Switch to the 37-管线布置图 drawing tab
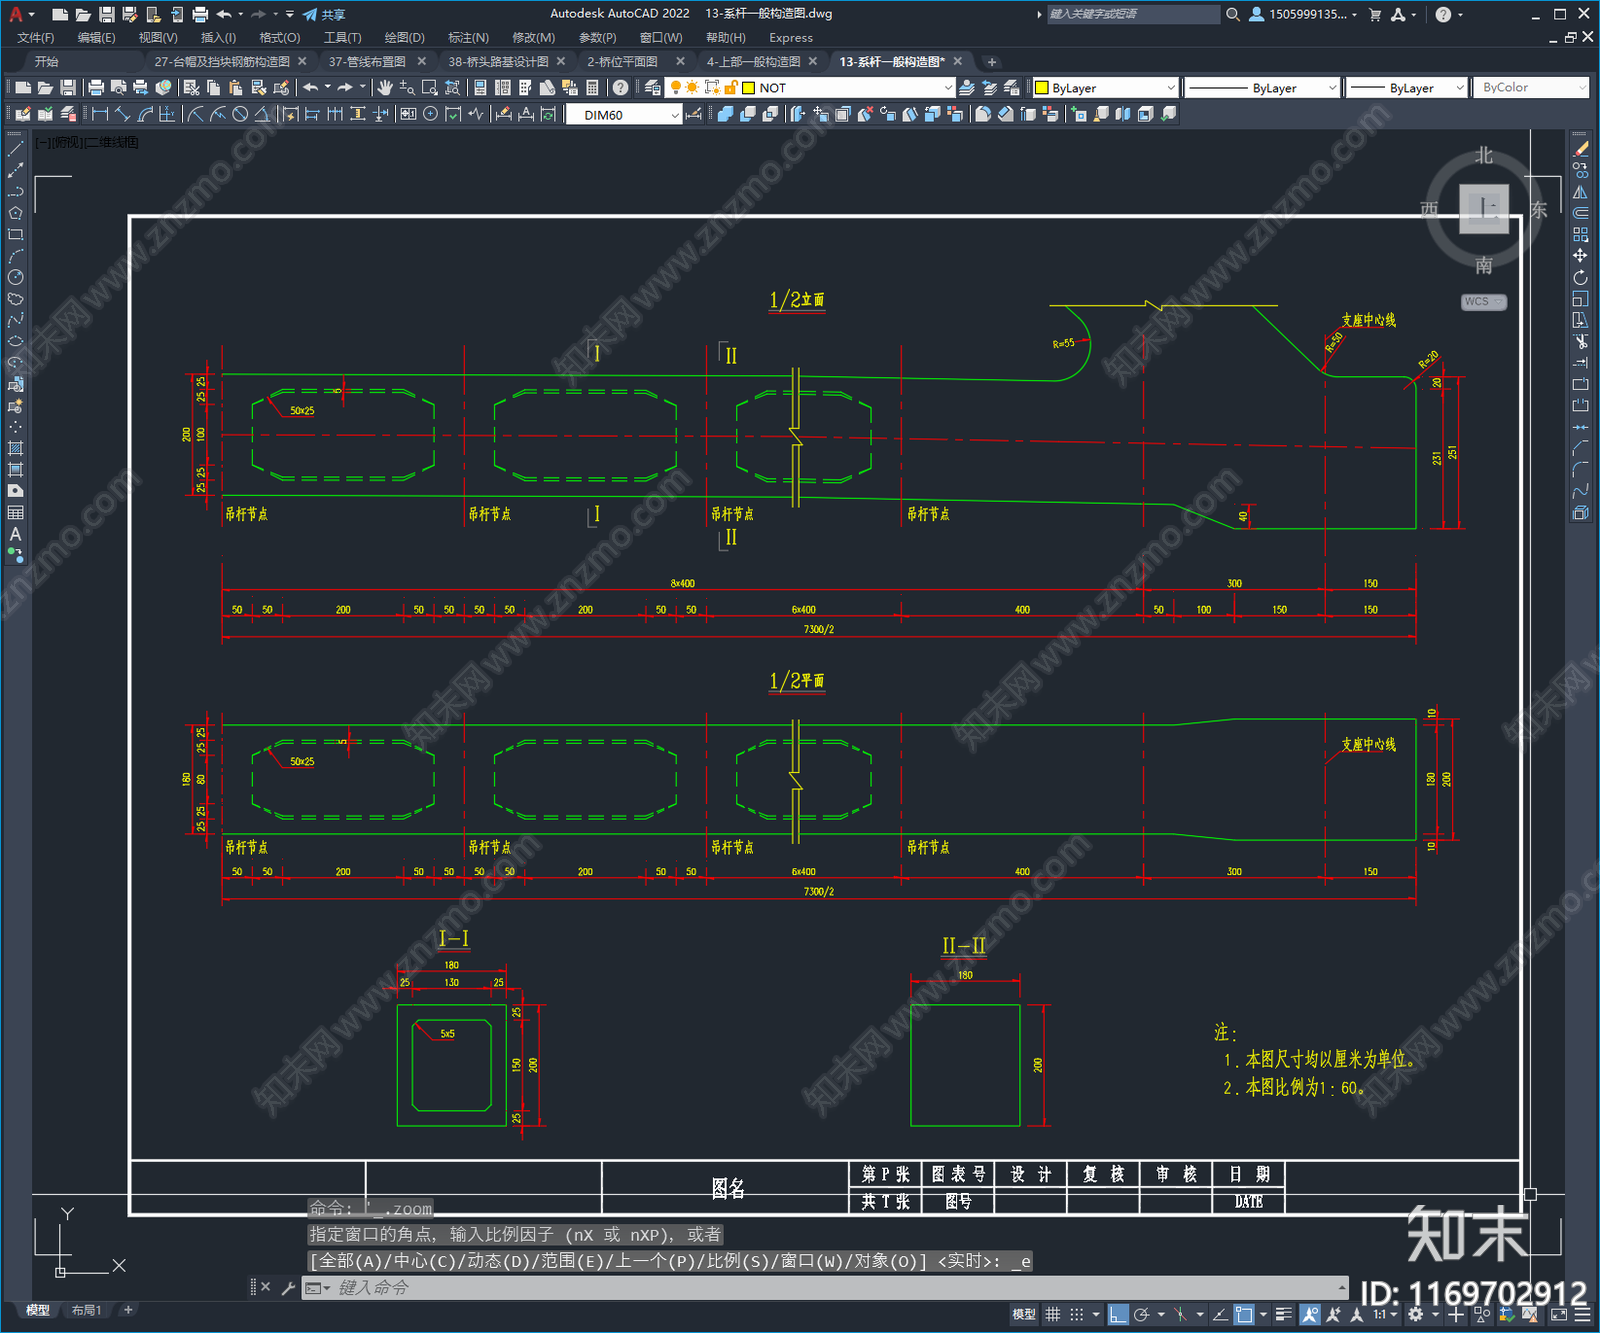Viewport: 1600px width, 1333px height. coord(367,62)
